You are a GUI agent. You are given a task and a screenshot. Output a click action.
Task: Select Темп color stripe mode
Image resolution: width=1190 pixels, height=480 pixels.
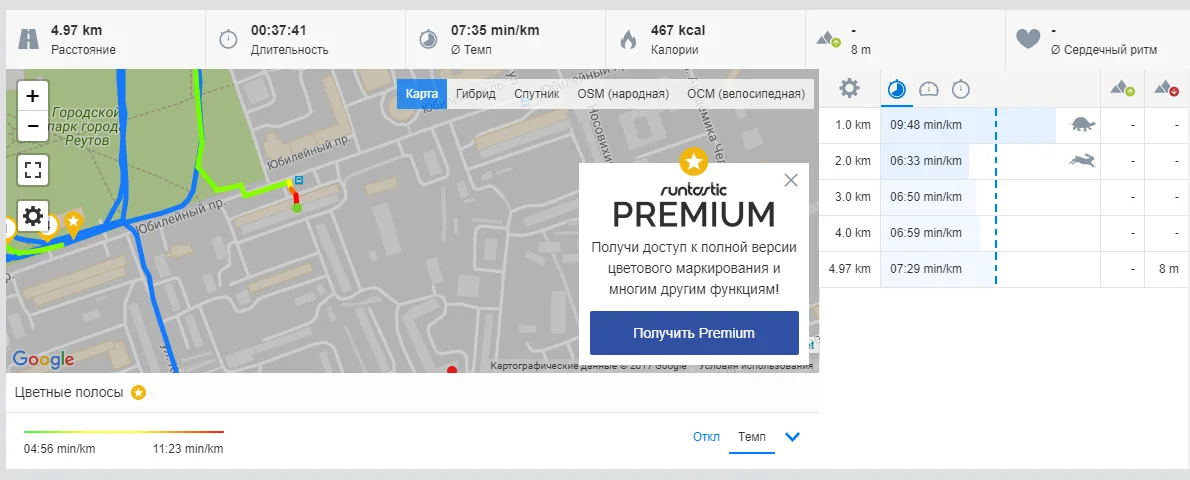tap(752, 437)
